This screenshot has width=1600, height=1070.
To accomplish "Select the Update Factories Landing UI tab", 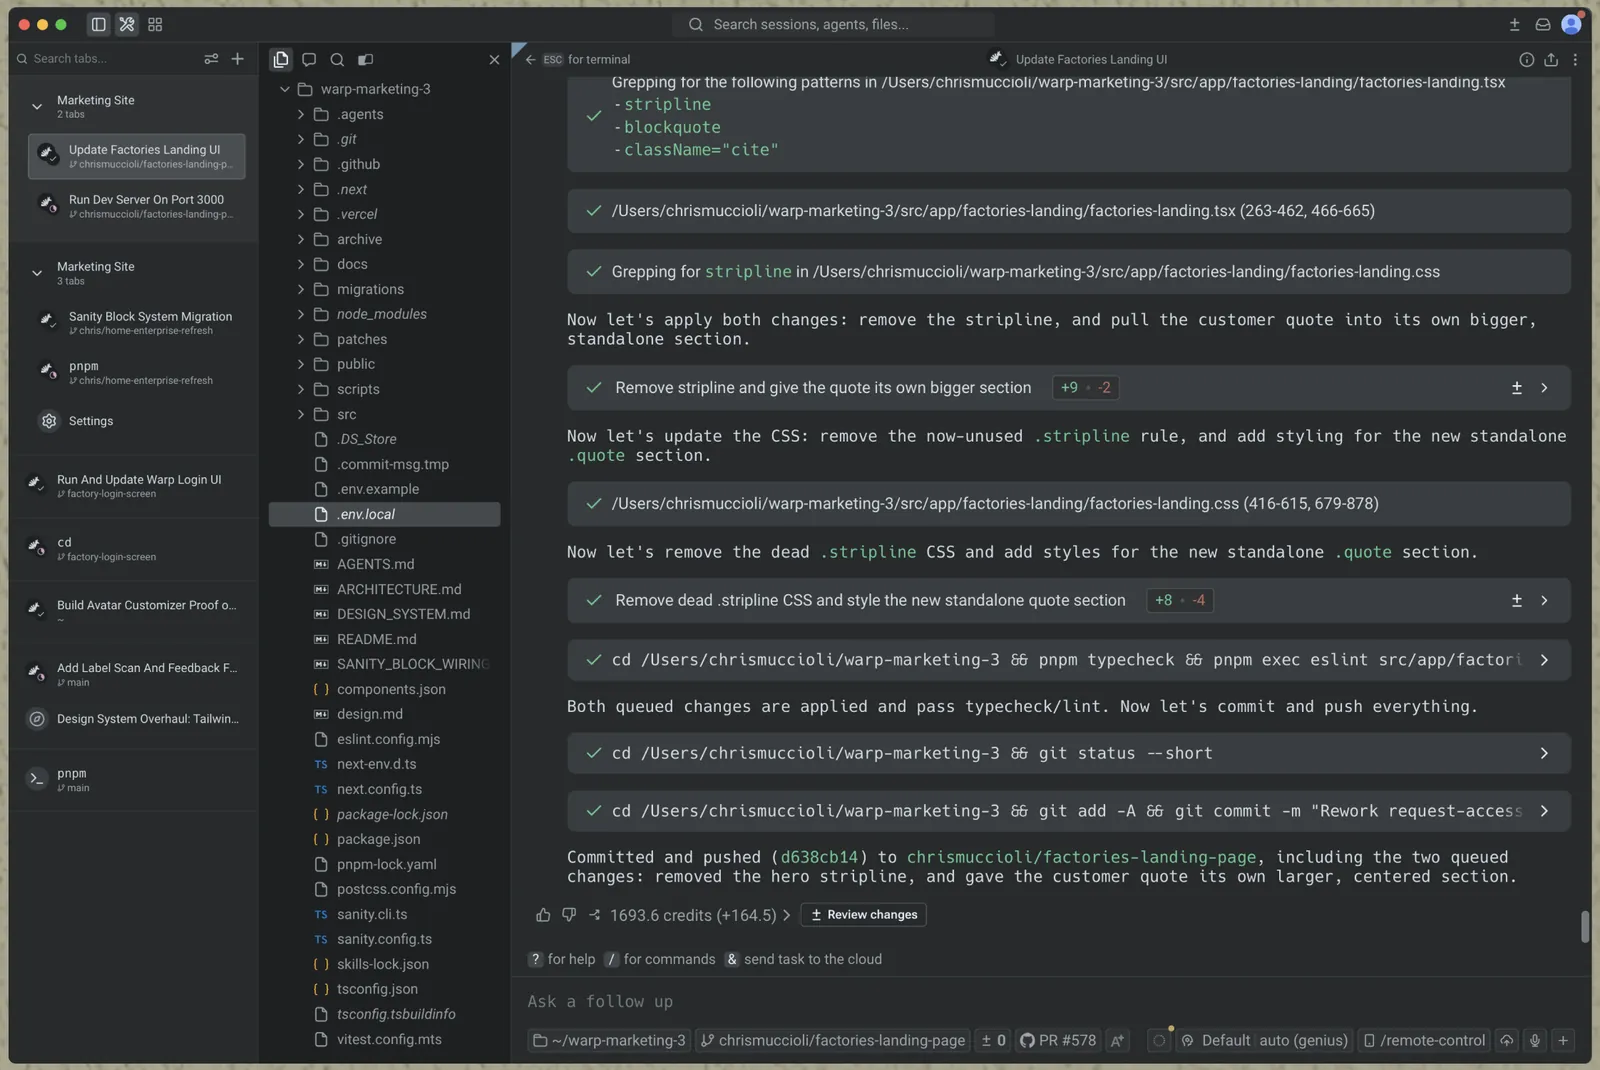I will coord(137,156).
